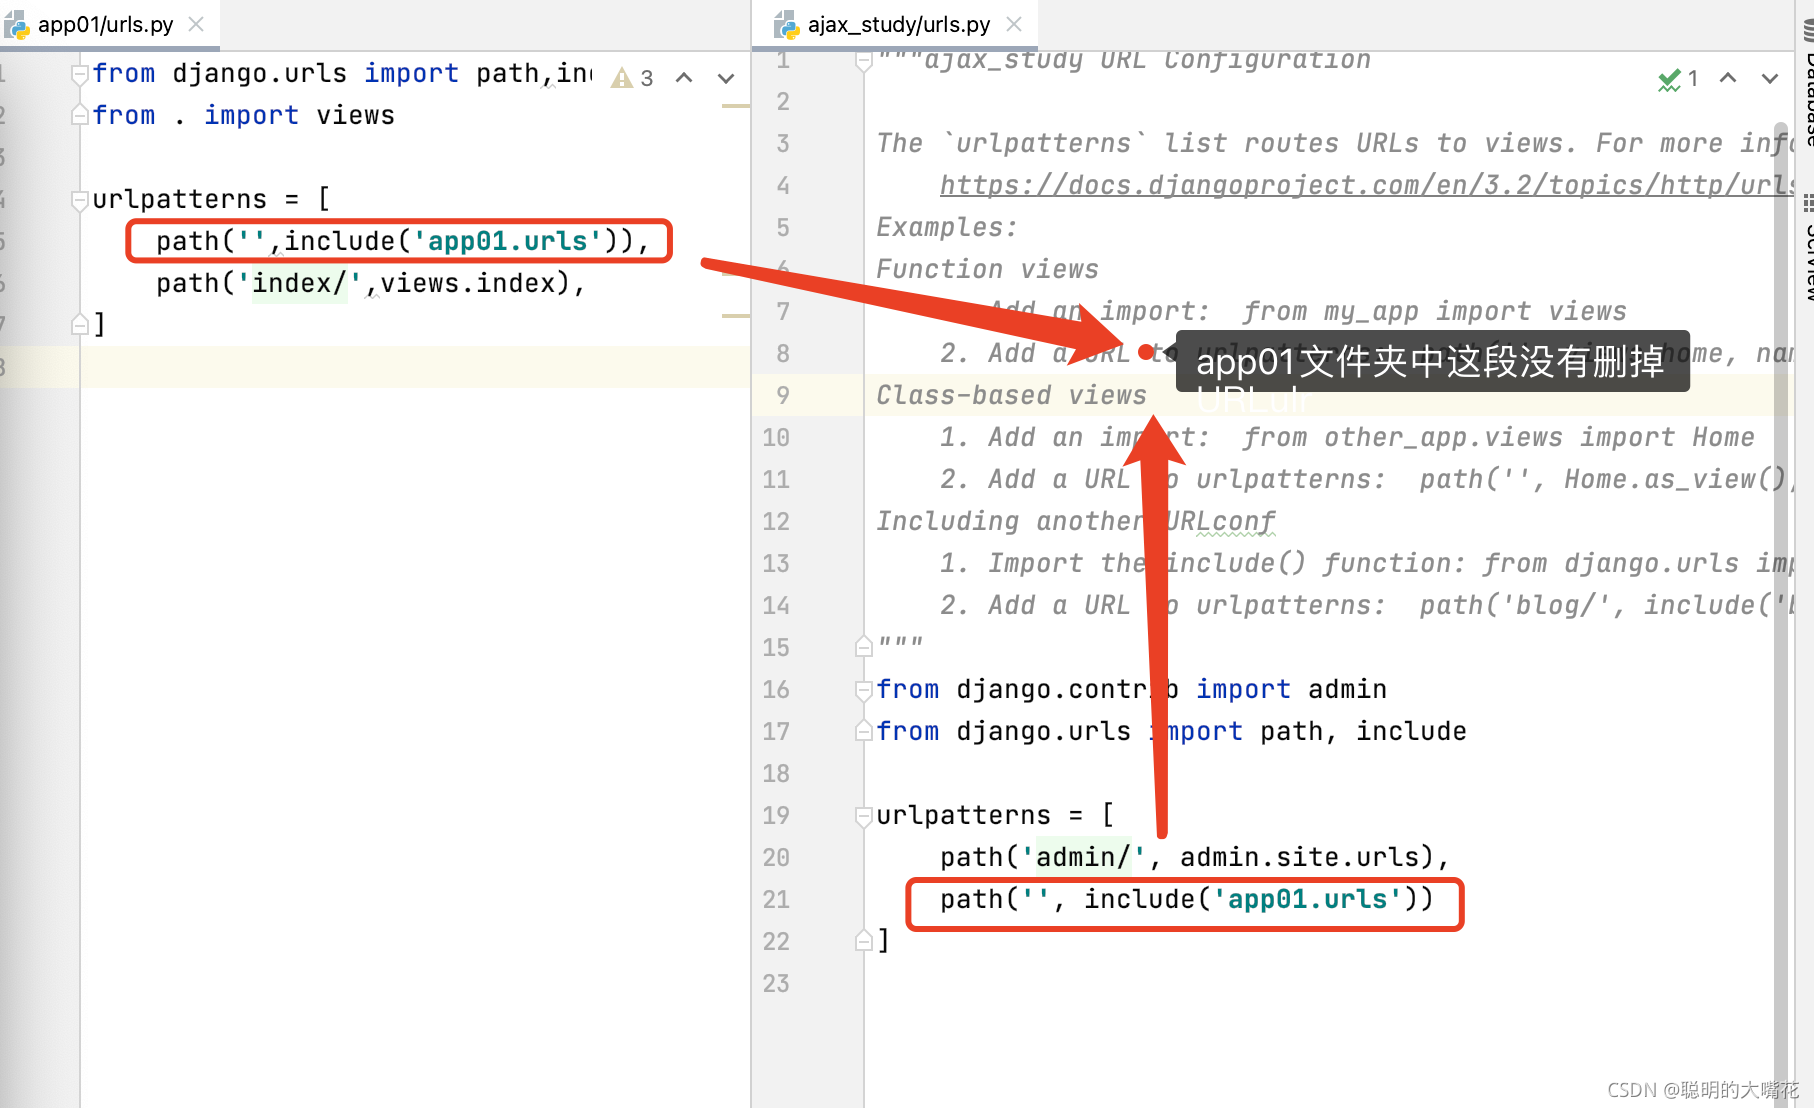Collapse urlpatterns fold at line 19

click(864, 816)
